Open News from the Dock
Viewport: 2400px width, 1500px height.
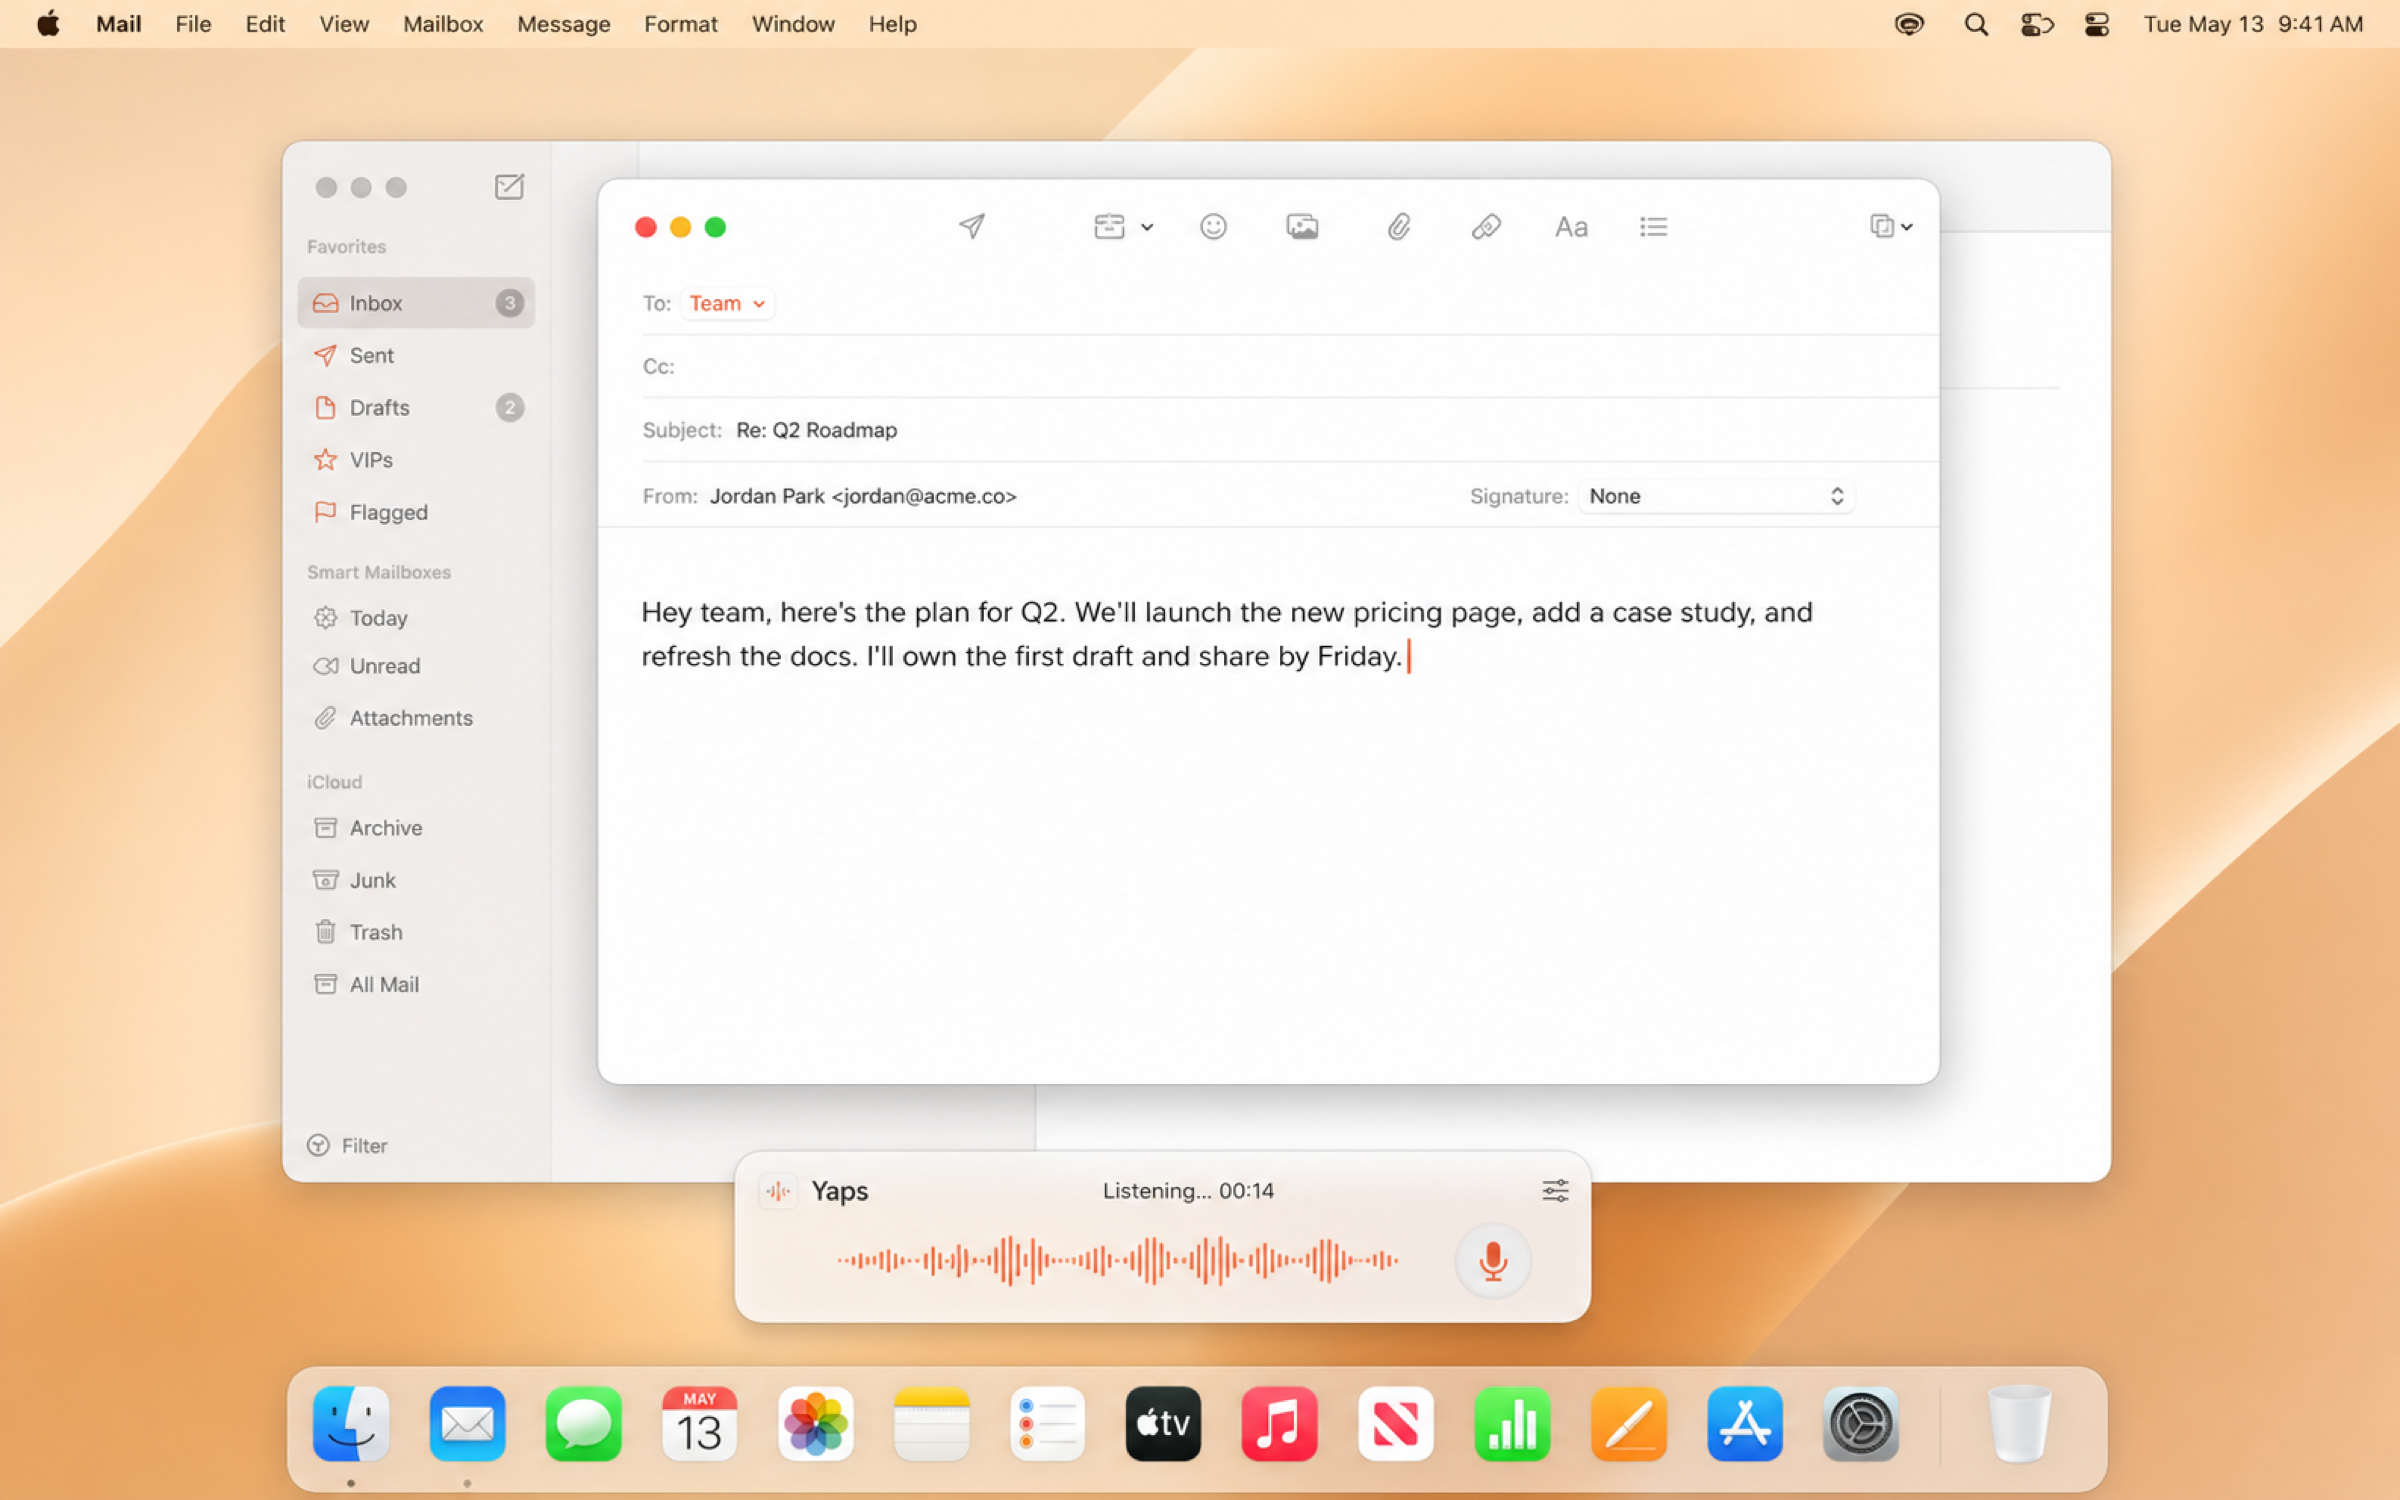pyautogui.click(x=1396, y=1423)
